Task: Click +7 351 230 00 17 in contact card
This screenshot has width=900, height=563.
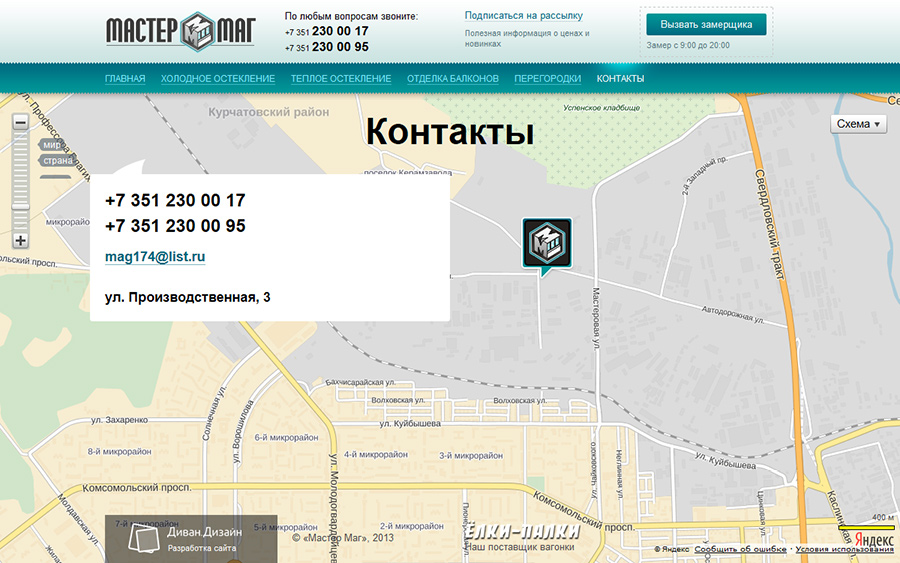Action: click(175, 200)
